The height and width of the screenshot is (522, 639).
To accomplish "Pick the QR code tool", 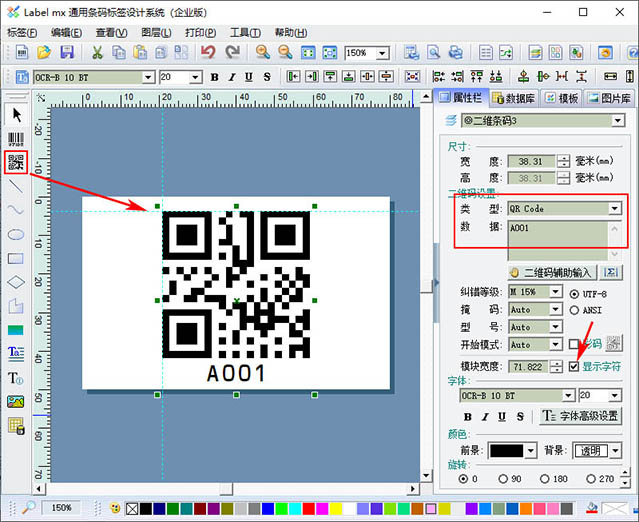I will 16,162.
